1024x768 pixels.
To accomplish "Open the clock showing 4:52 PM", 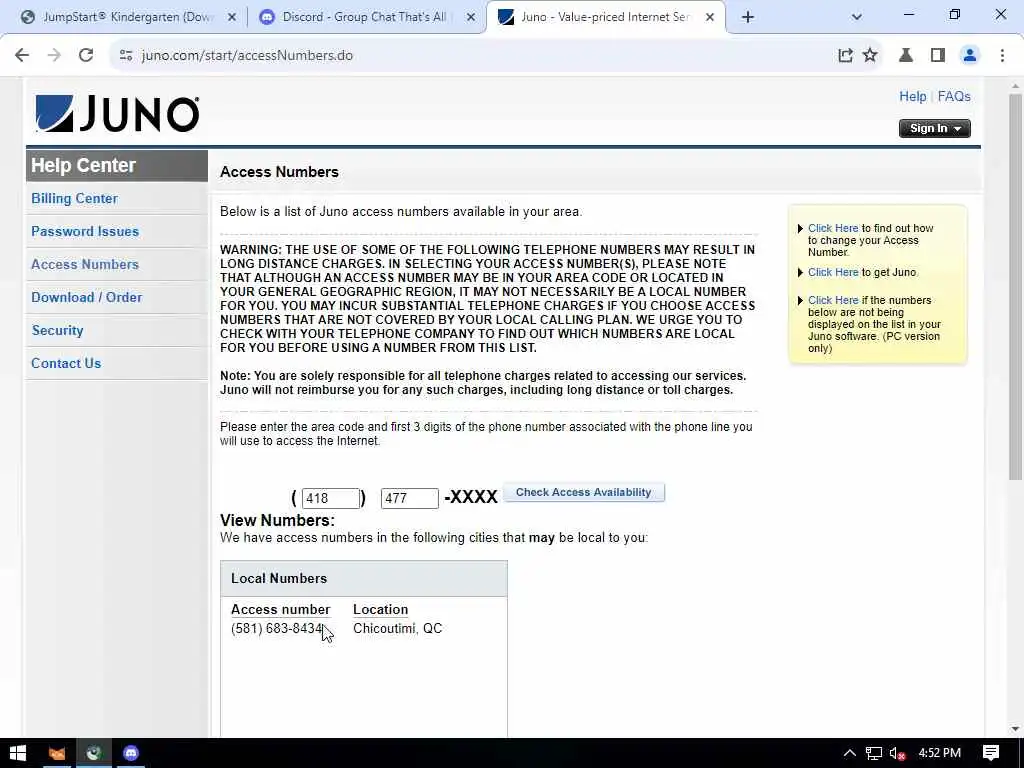I will pos(940,753).
